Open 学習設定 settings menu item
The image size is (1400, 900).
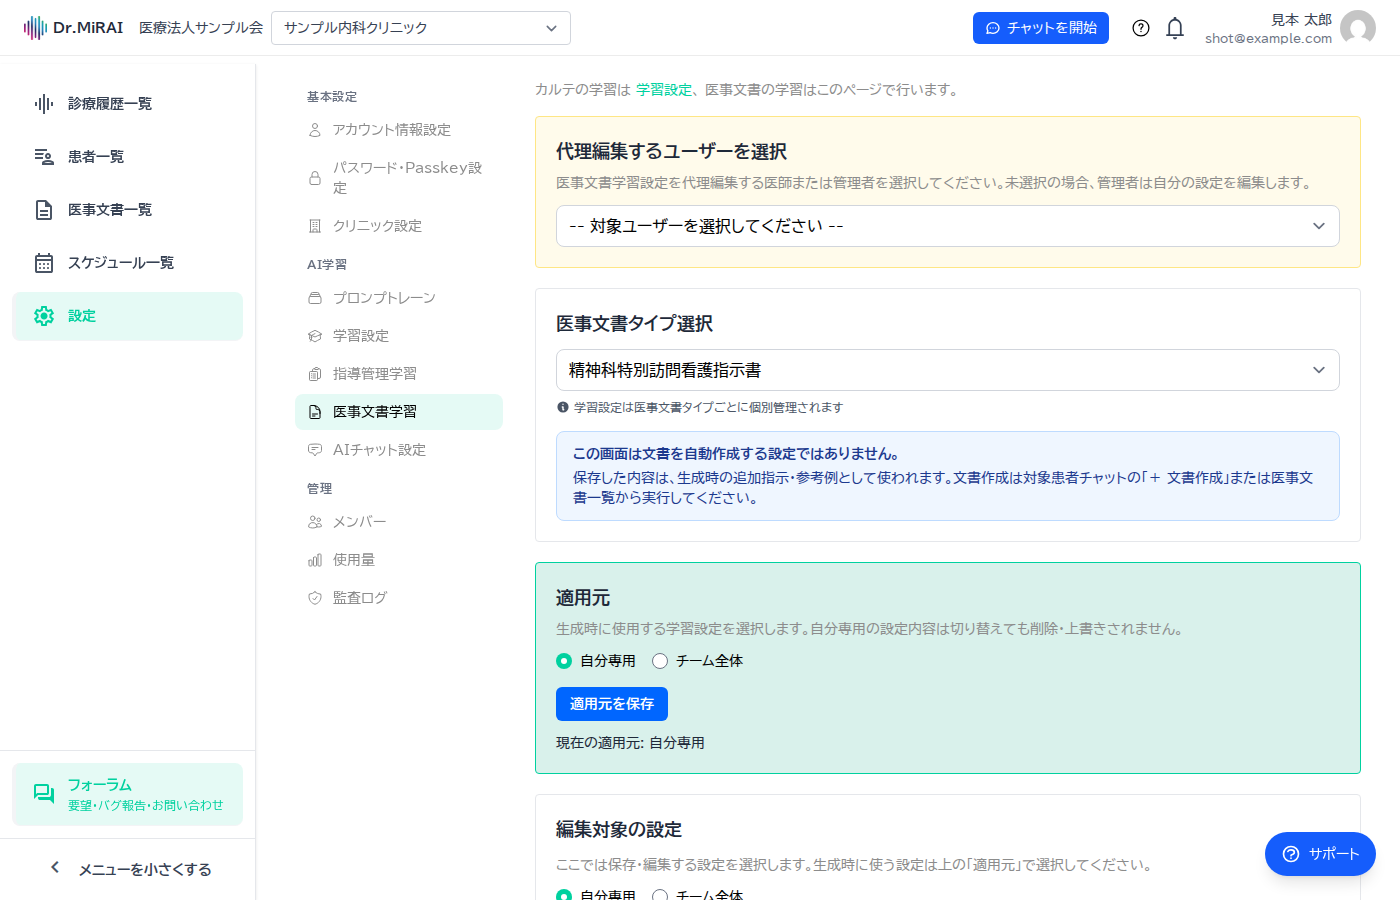pyautogui.click(x=399, y=336)
